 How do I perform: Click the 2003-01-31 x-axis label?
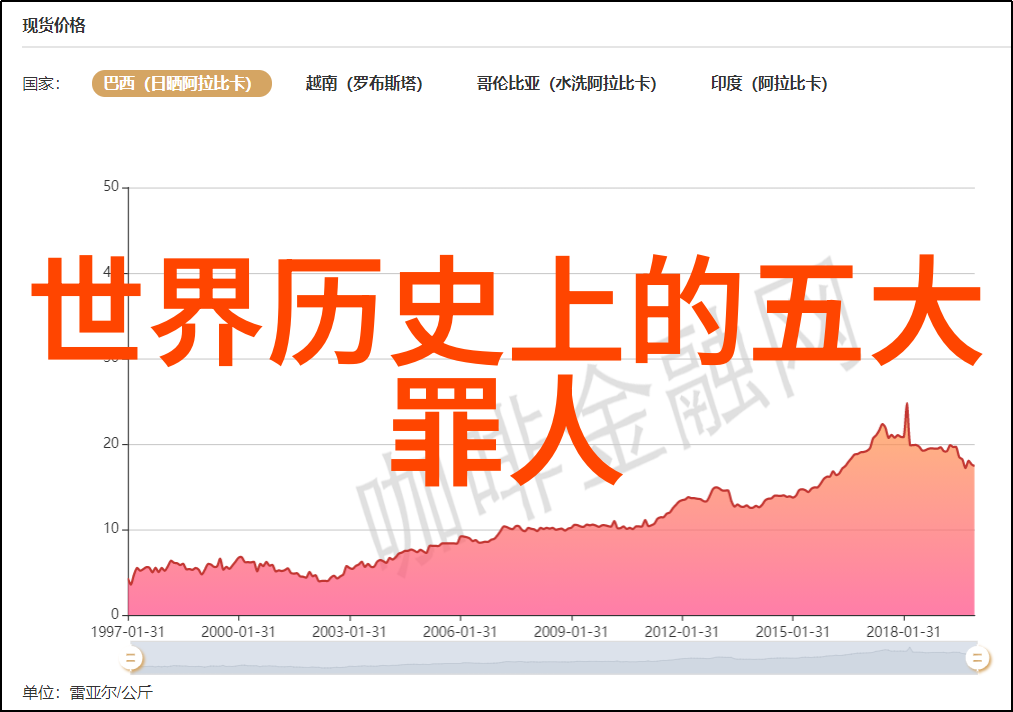tap(350, 631)
